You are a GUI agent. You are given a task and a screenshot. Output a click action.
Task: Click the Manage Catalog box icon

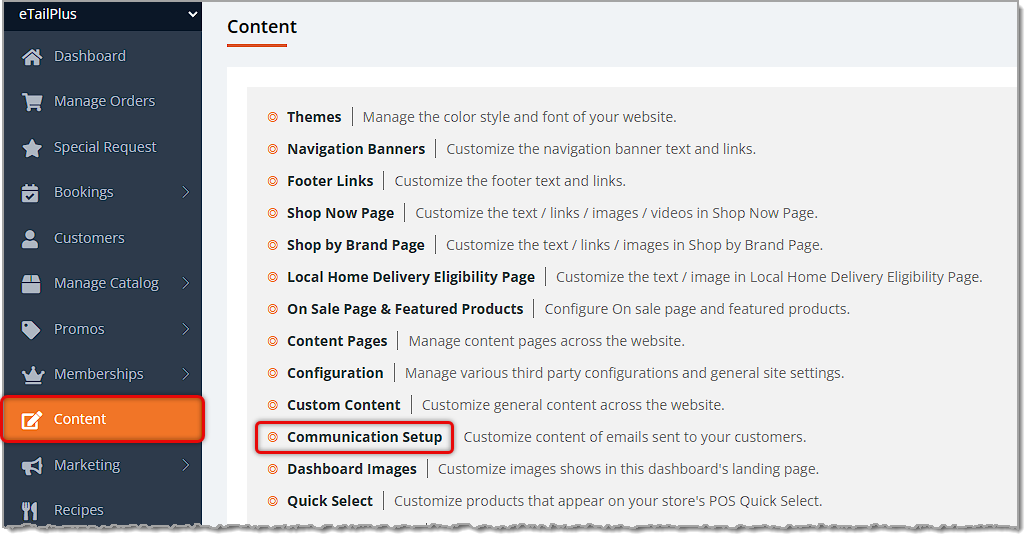point(31,283)
